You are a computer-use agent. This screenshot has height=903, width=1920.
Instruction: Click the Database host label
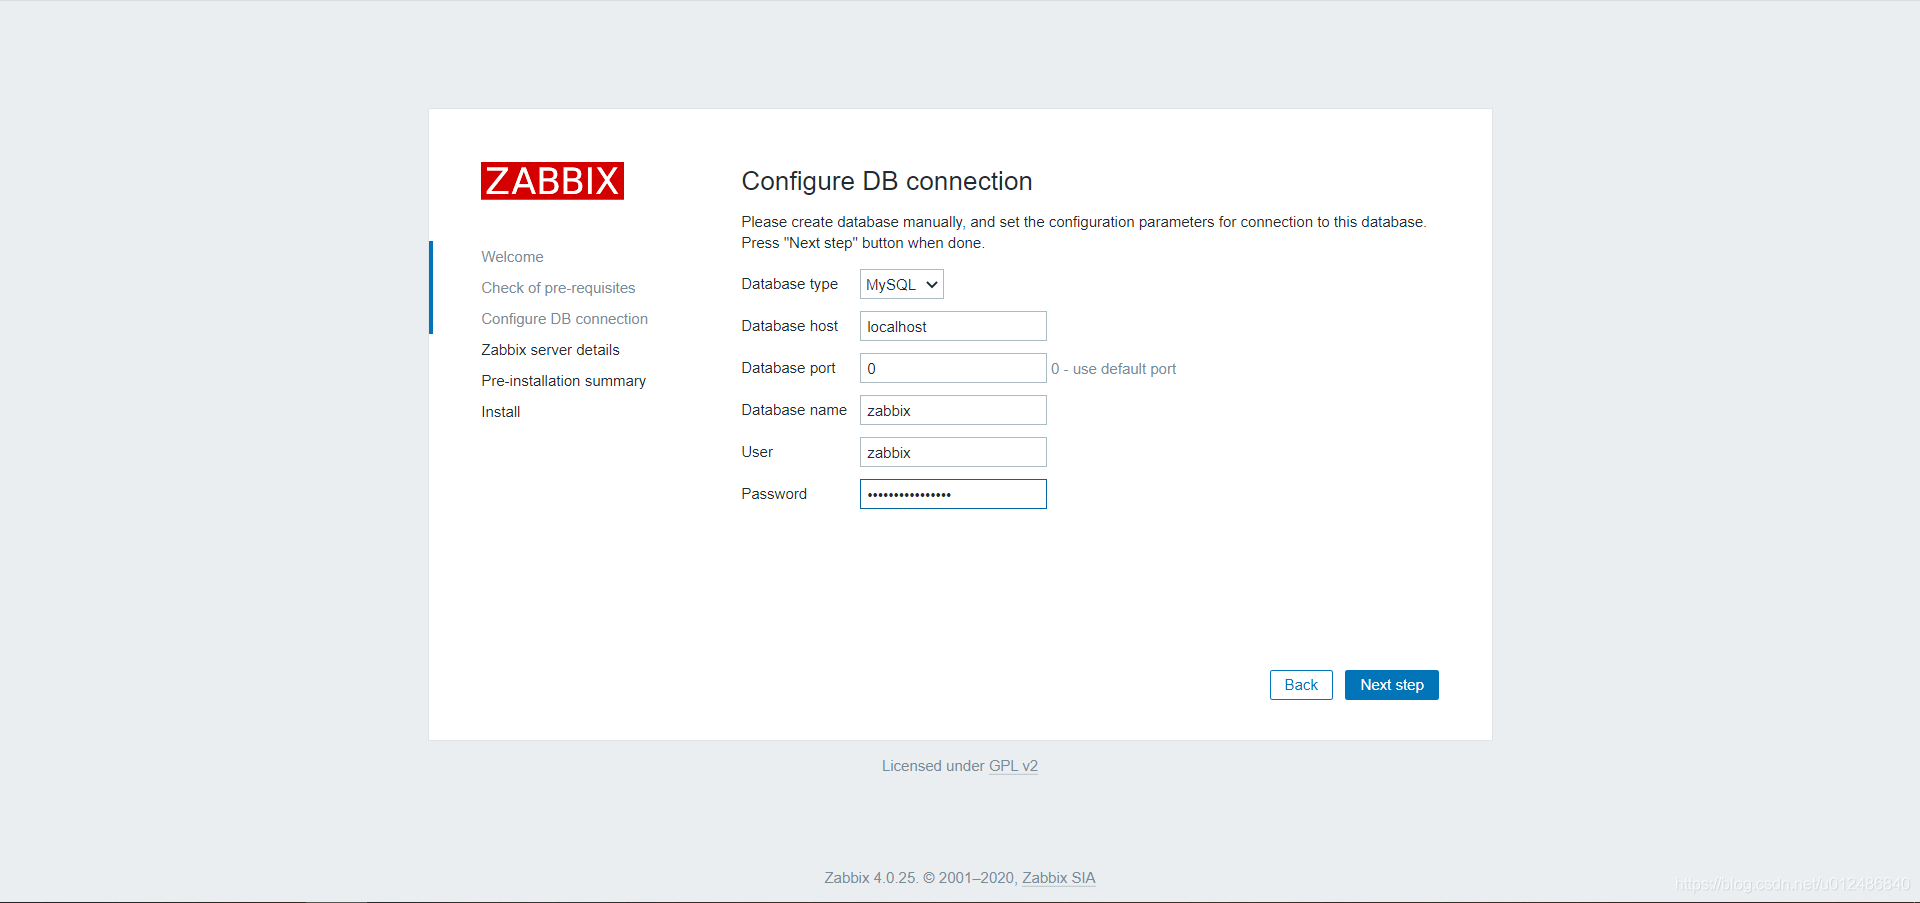coord(789,326)
